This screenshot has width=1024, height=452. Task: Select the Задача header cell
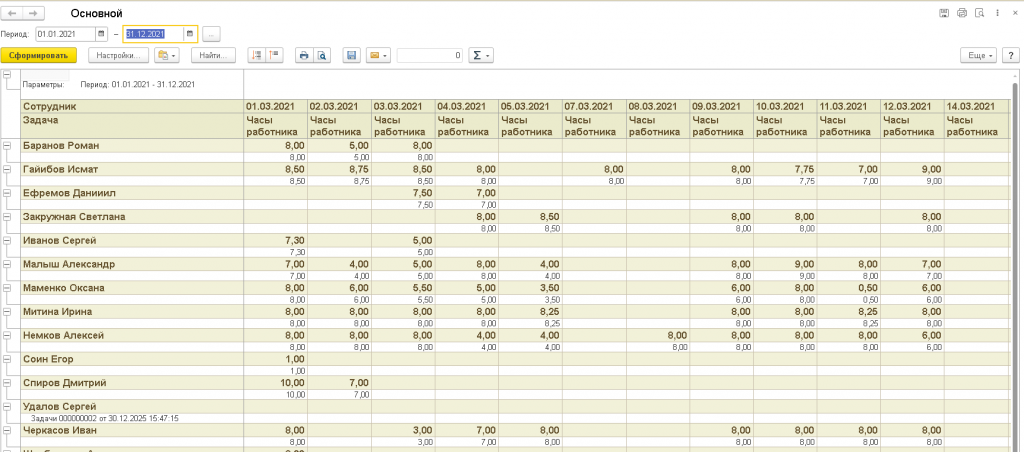132,125
